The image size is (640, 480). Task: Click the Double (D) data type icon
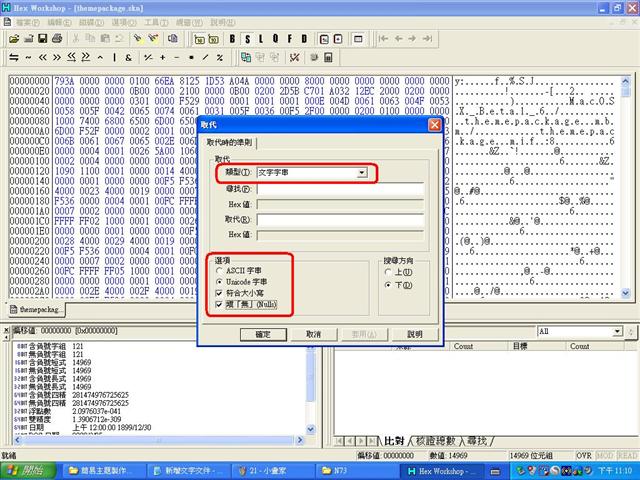[304, 39]
